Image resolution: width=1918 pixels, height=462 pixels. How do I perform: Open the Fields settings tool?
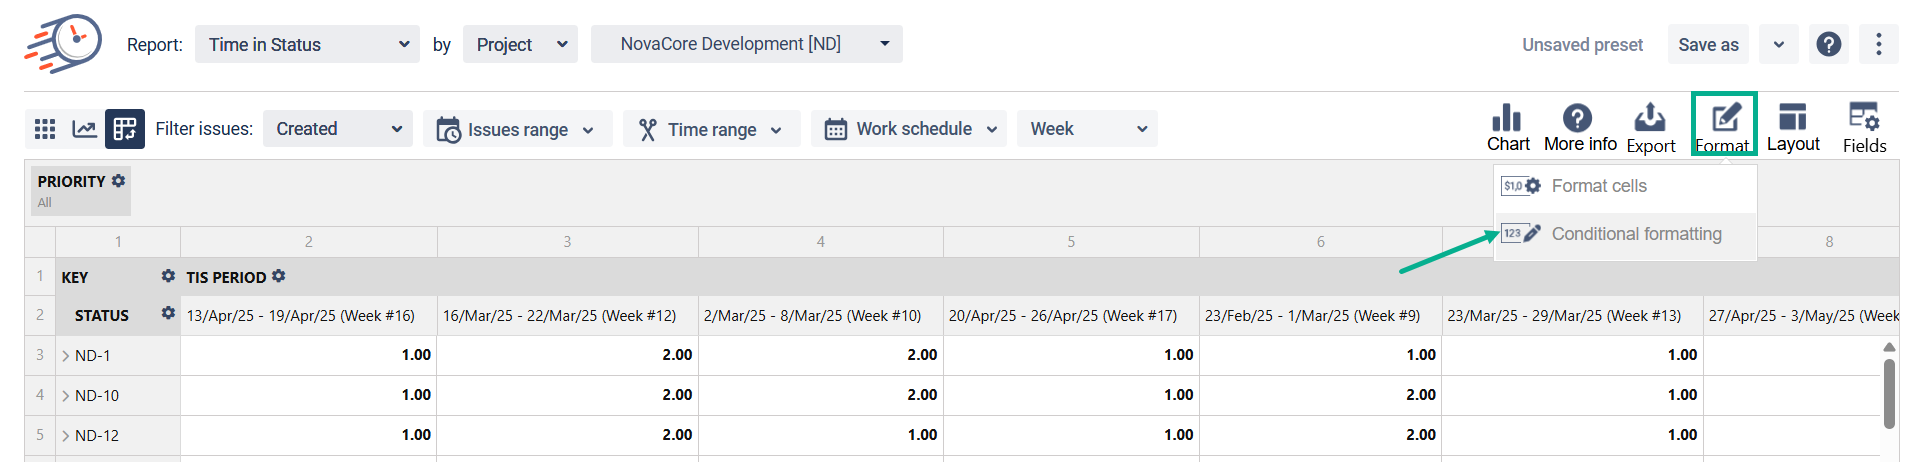tap(1864, 128)
